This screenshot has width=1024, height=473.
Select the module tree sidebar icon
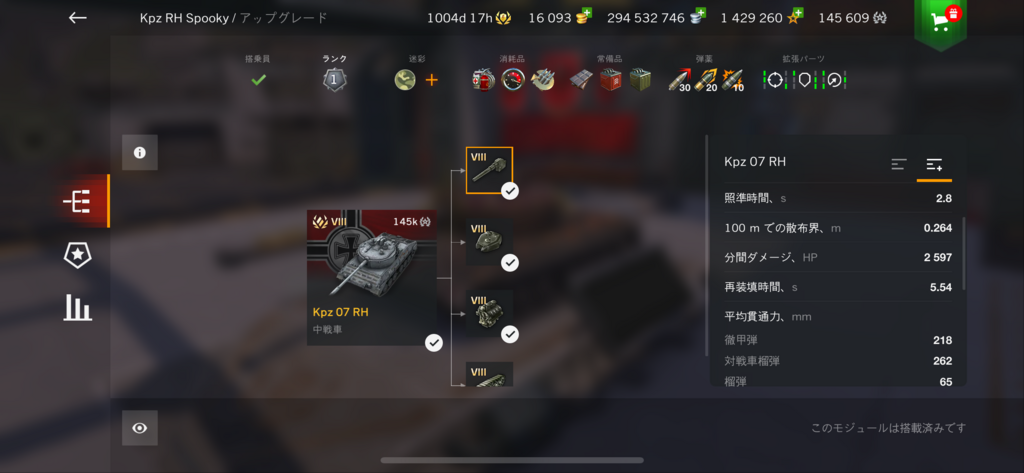point(78,201)
